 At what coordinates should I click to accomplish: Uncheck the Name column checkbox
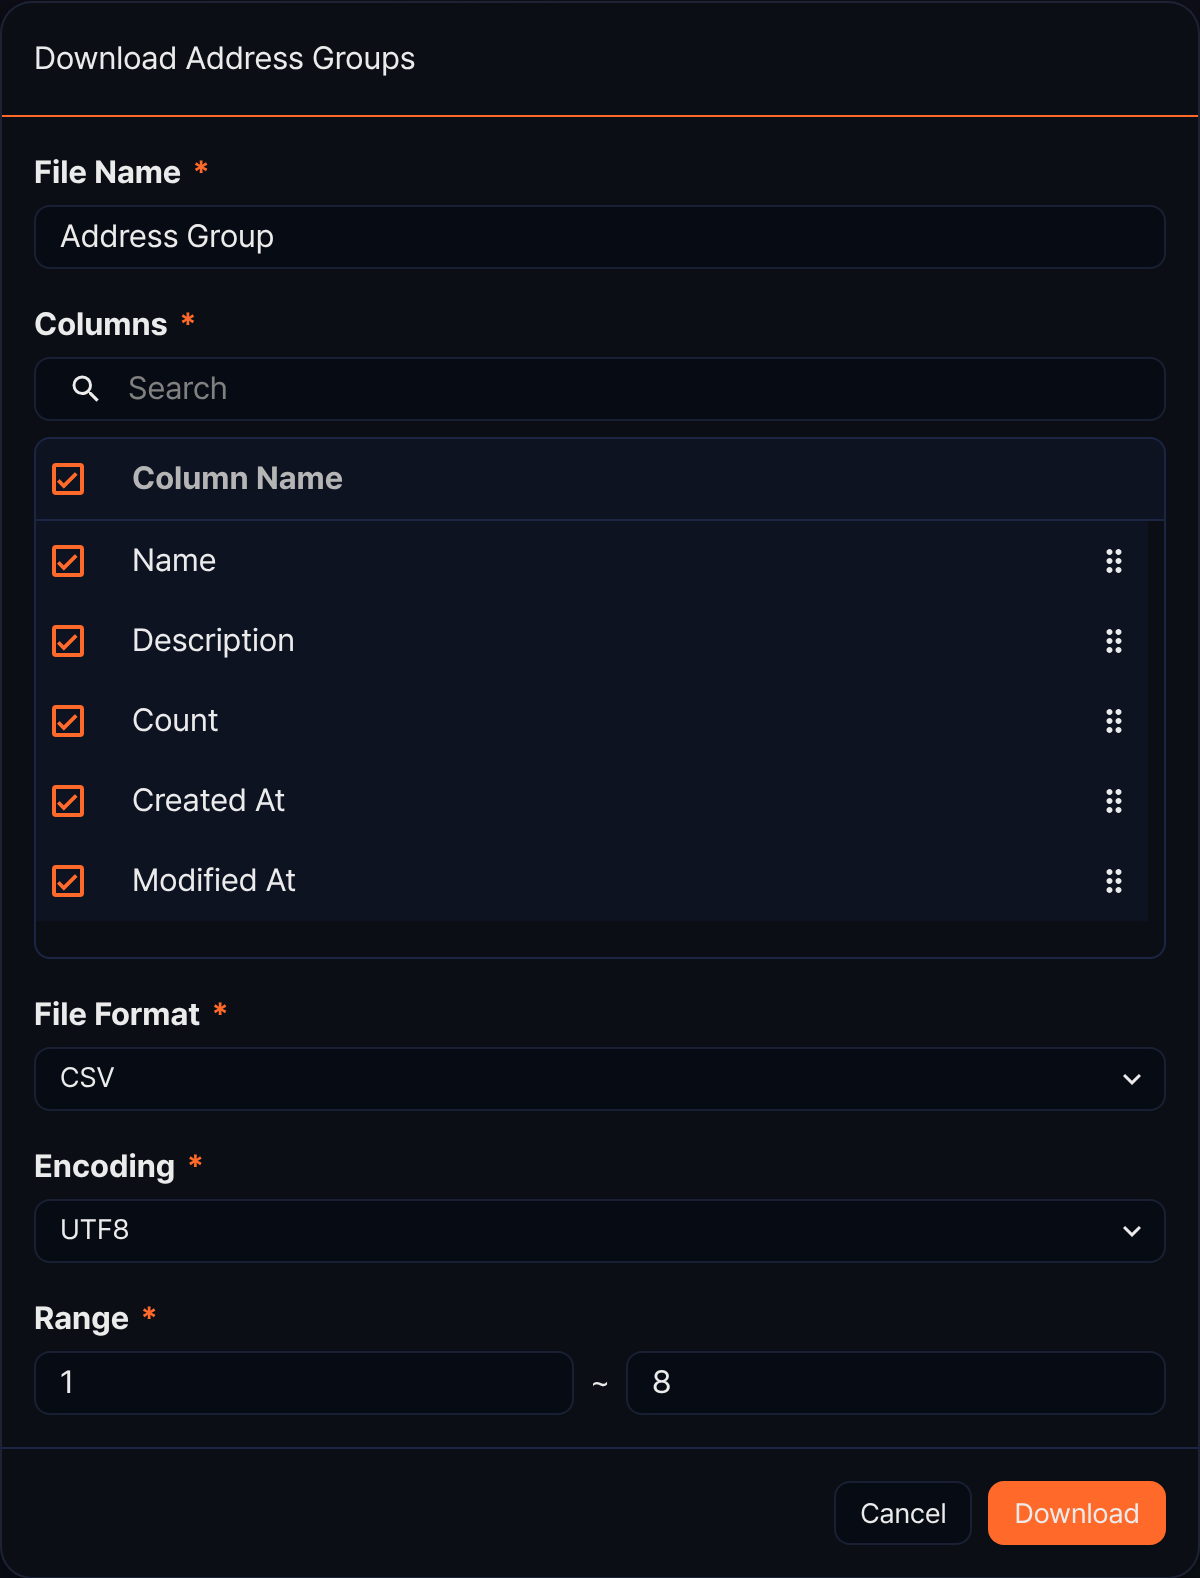point(68,561)
